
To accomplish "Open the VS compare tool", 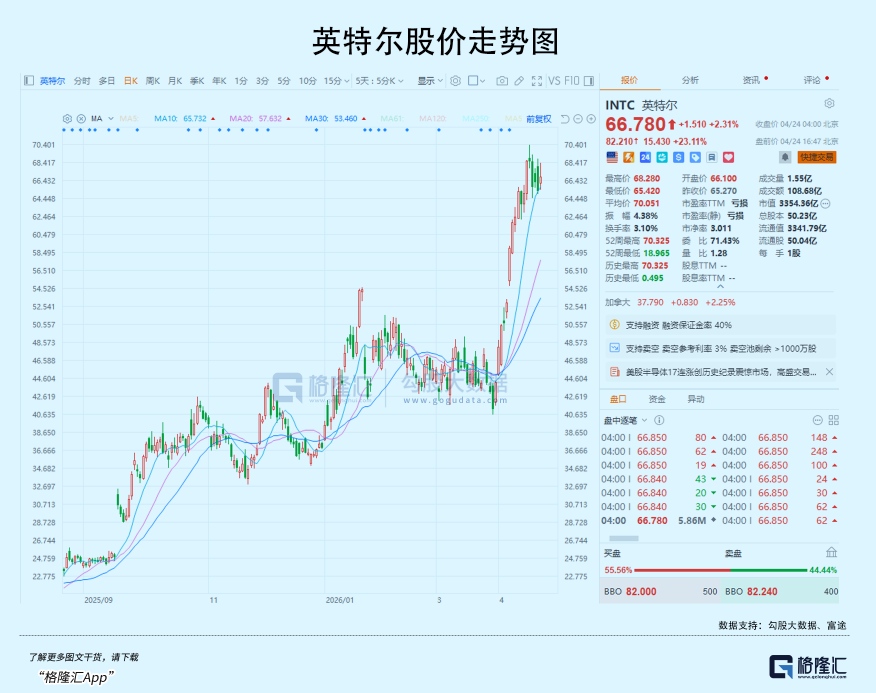I will click(554, 81).
